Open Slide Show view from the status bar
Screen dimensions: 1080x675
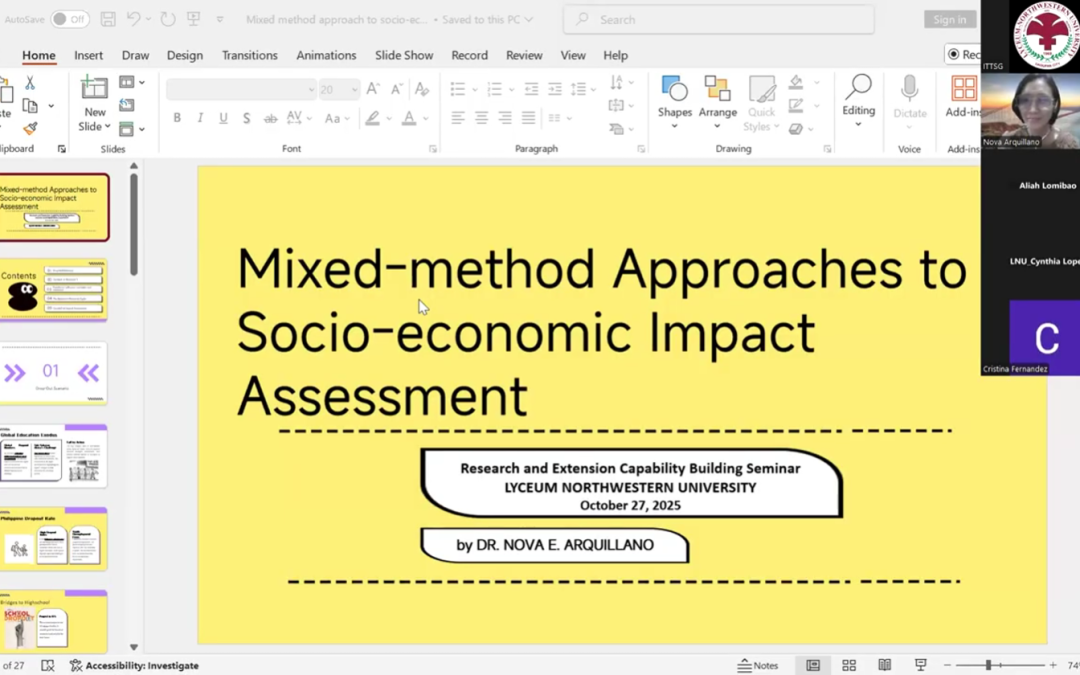(x=919, y=665)
